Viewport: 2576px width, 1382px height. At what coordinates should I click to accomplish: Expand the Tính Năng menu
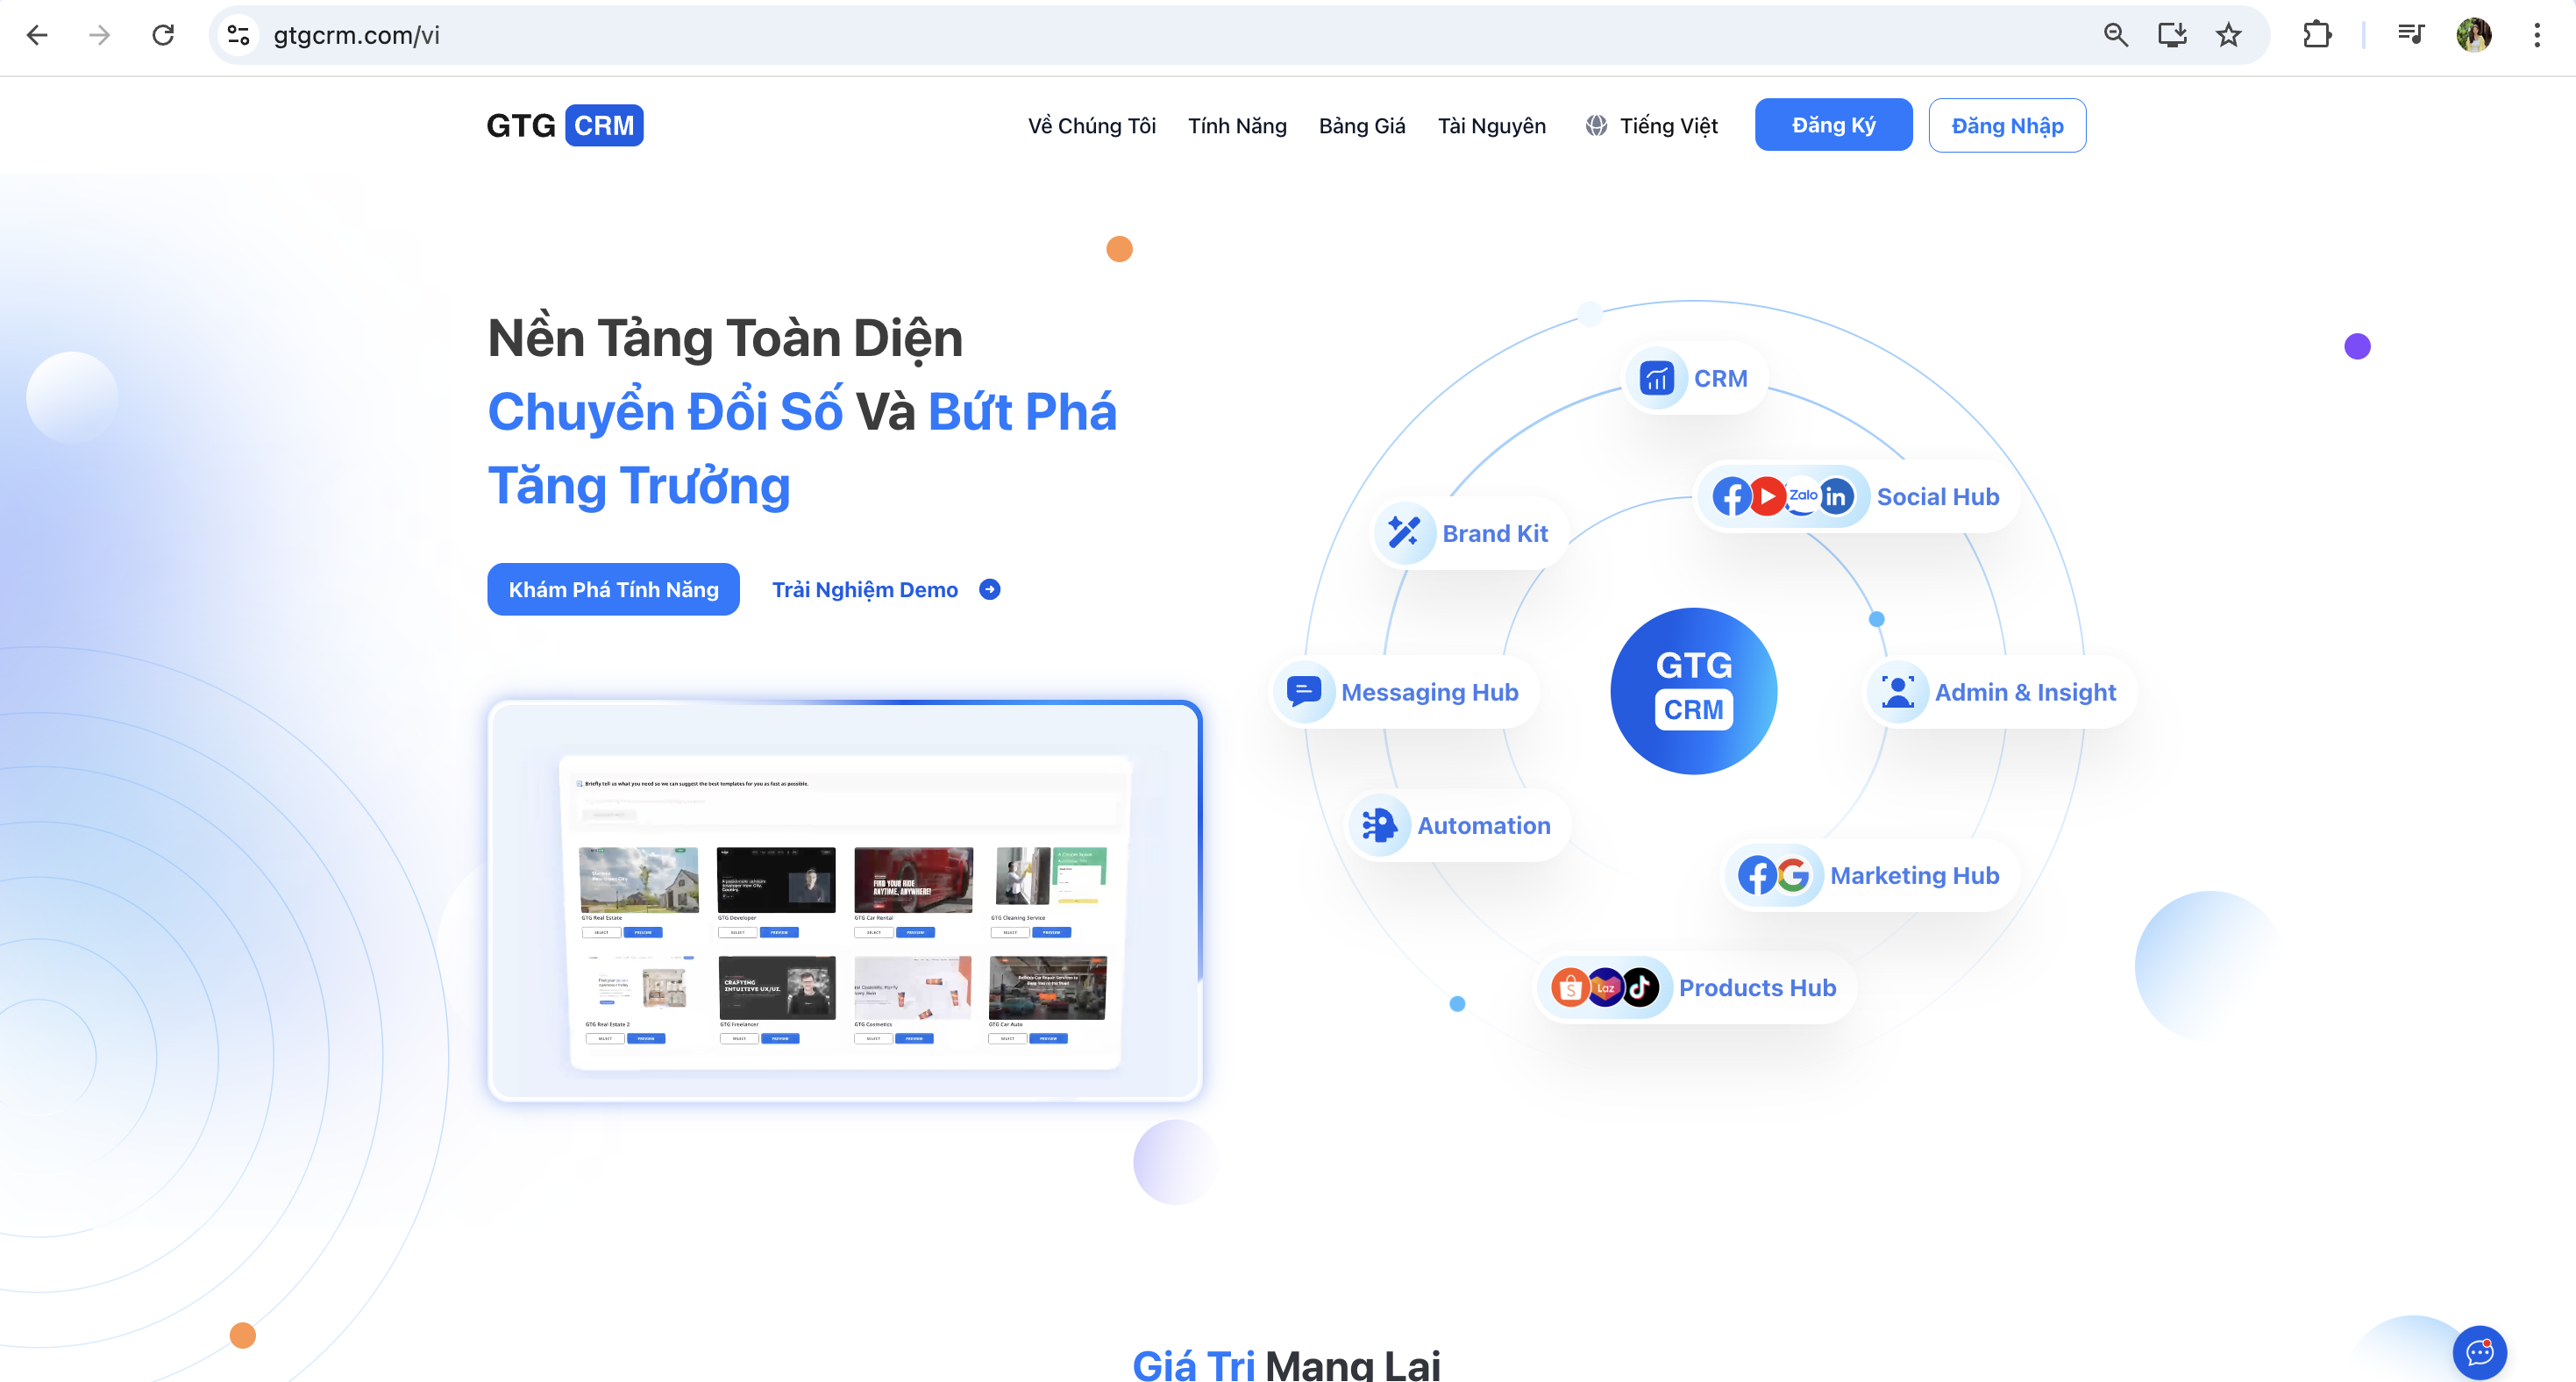tap(1237, 126)
